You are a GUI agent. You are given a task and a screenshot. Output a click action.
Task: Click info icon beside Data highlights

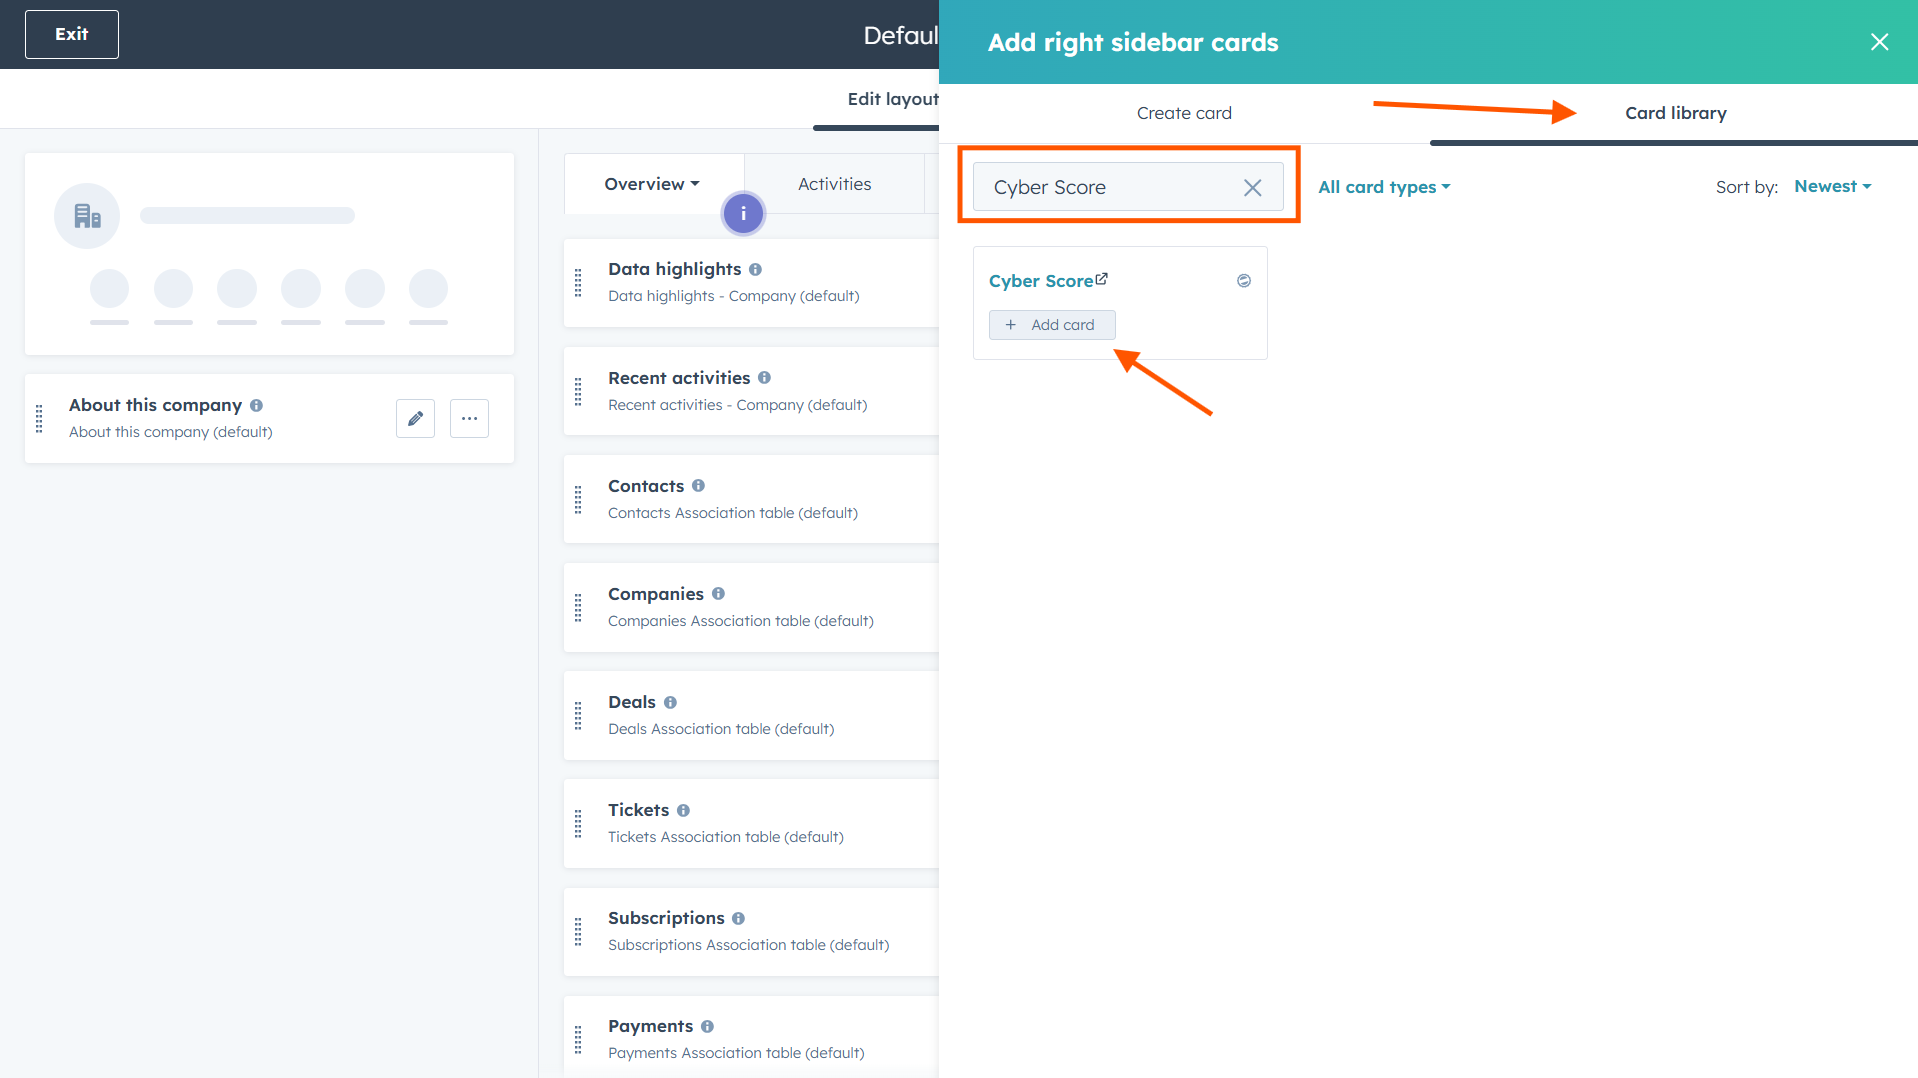756,269
